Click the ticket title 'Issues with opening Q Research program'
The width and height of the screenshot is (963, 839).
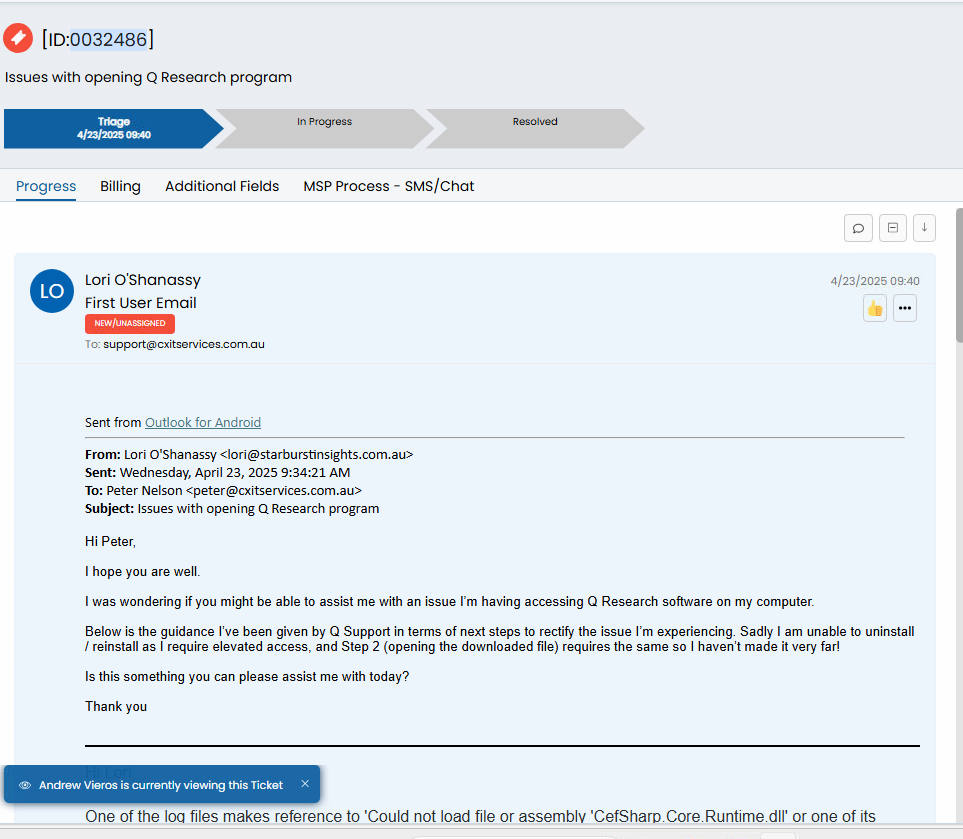click(x=148, y=77)
